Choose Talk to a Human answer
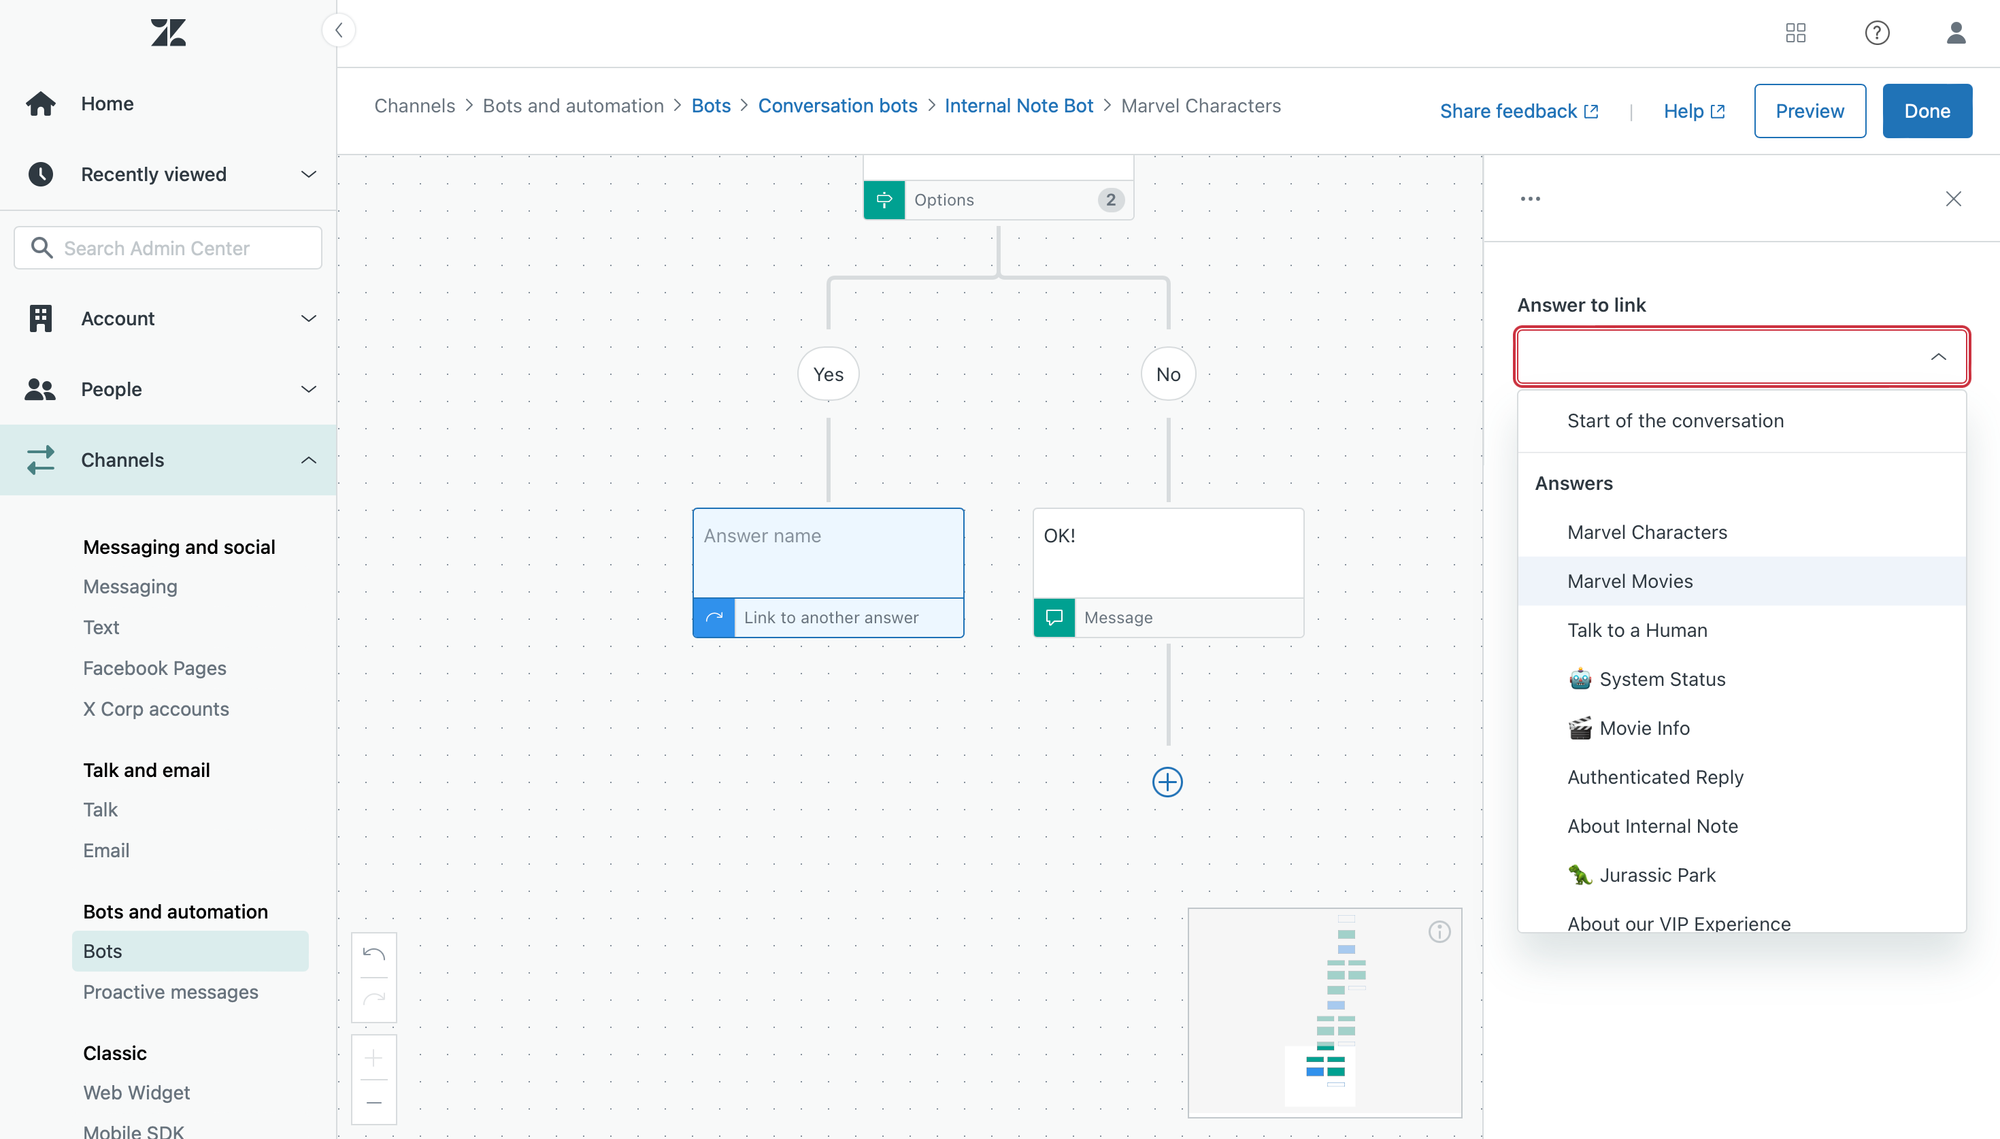This screenshot has width=2000, height=1139. click(x=1637, y=630)
